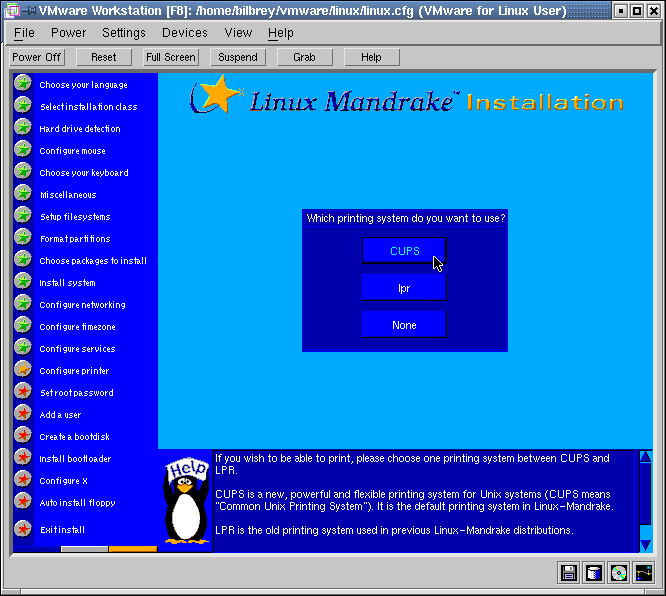This screenshot has height=596, width=666.
Task: Click the hard disk status icon
Action: (594, 573)
